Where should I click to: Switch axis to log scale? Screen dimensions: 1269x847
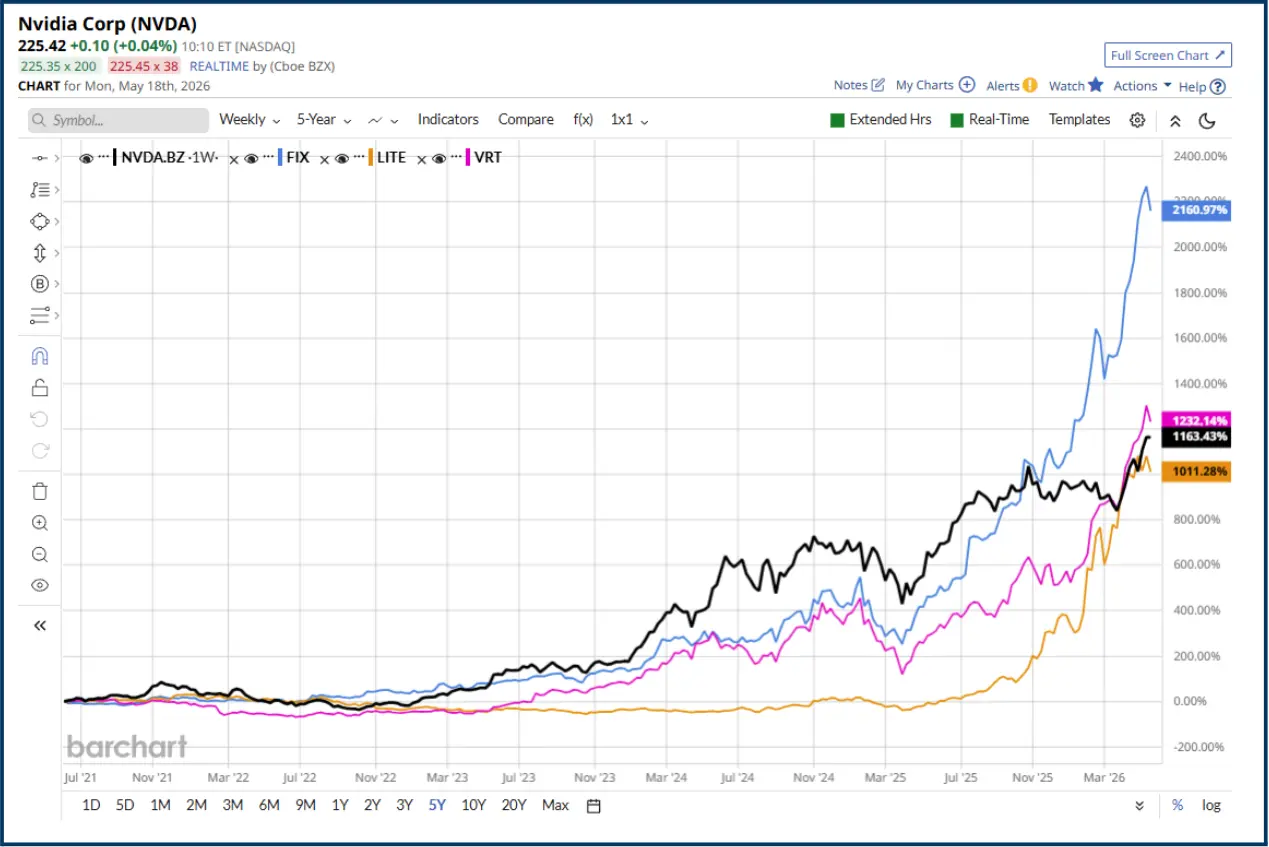click(1210, 805)
